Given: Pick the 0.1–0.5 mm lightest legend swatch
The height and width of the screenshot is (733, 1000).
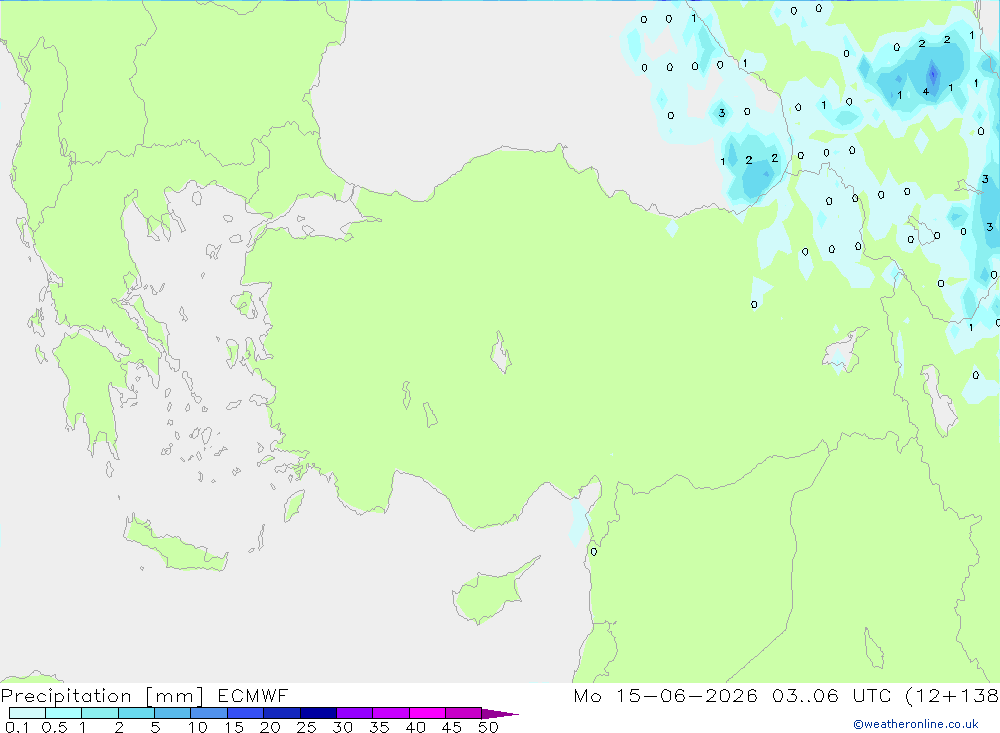Looking at the screenshot, I should 27,713.
